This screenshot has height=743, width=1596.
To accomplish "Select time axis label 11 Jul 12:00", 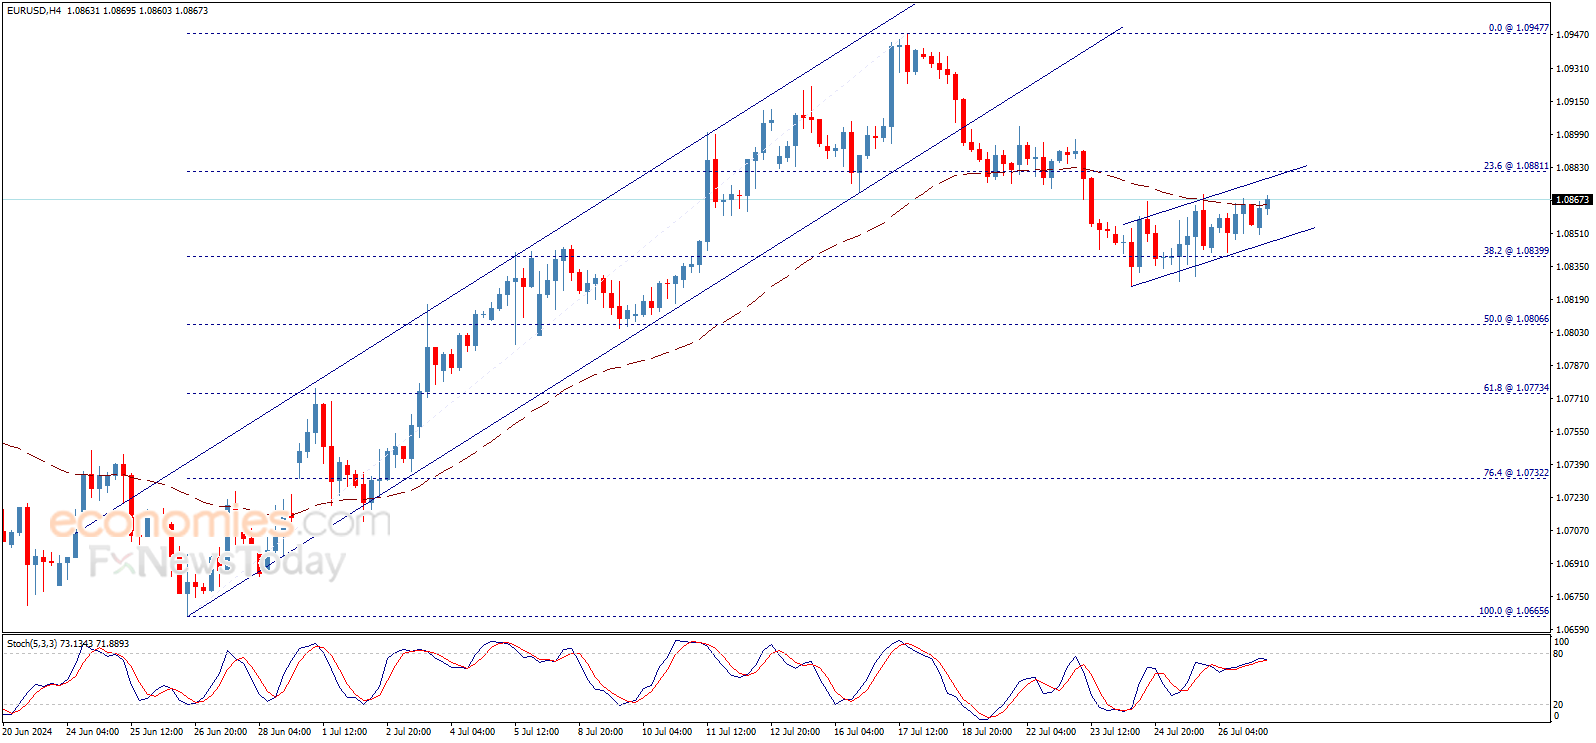I will coord(731,732).
